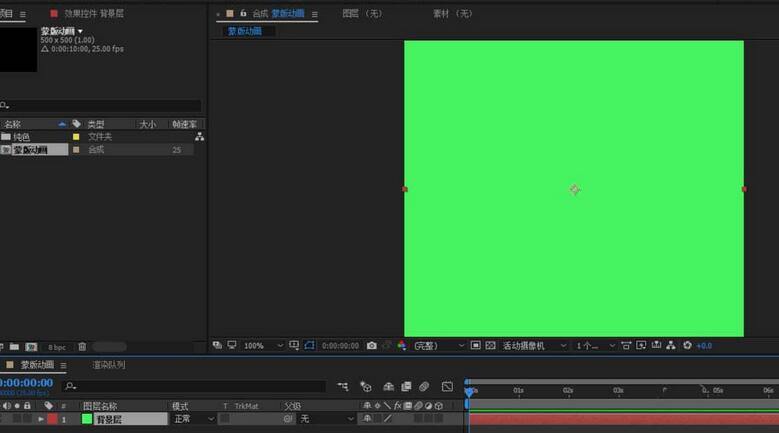Open grid and guide options icon
Image resolution: width=779 pixels, height=433 pixels.
point(294,345)
